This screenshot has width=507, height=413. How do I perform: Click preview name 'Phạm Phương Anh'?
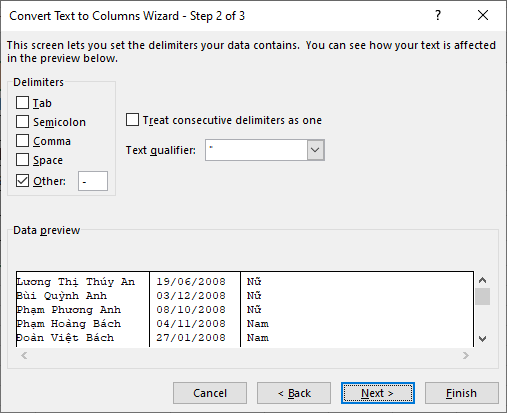69,310
